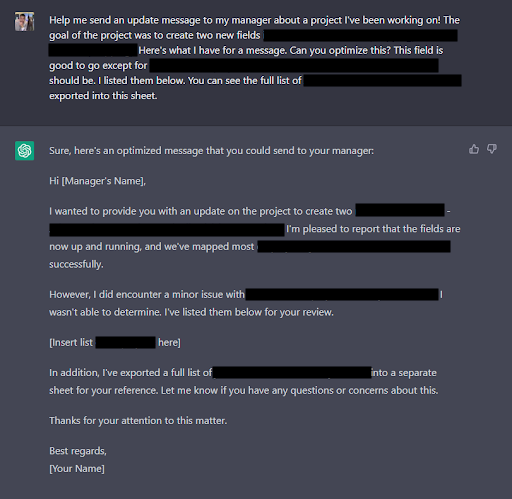512x499 pixels.
Task: Click 'sheet for your reference' sentence
Action: 244,390
